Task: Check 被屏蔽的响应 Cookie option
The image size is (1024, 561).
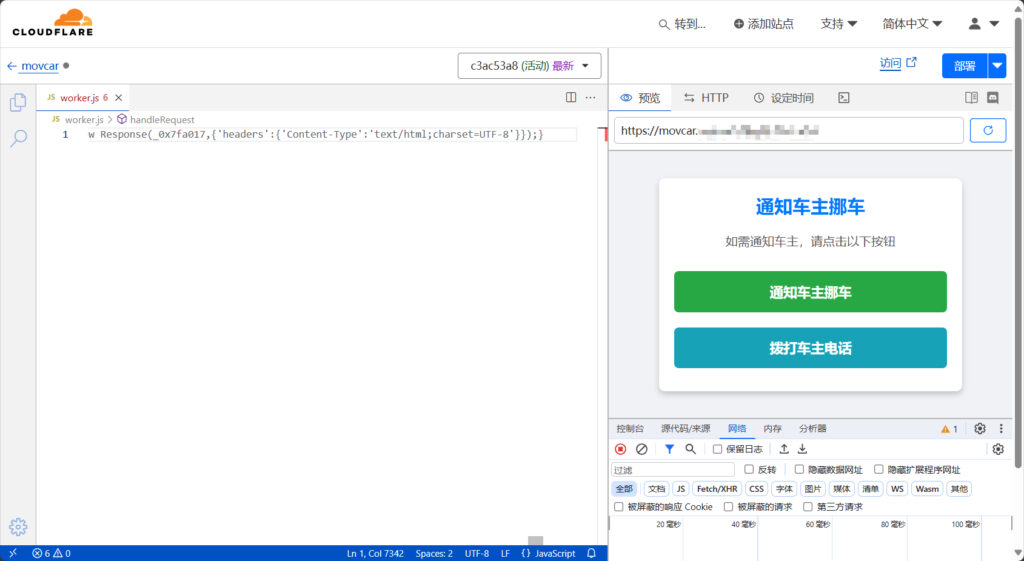Action: point(619,507)
